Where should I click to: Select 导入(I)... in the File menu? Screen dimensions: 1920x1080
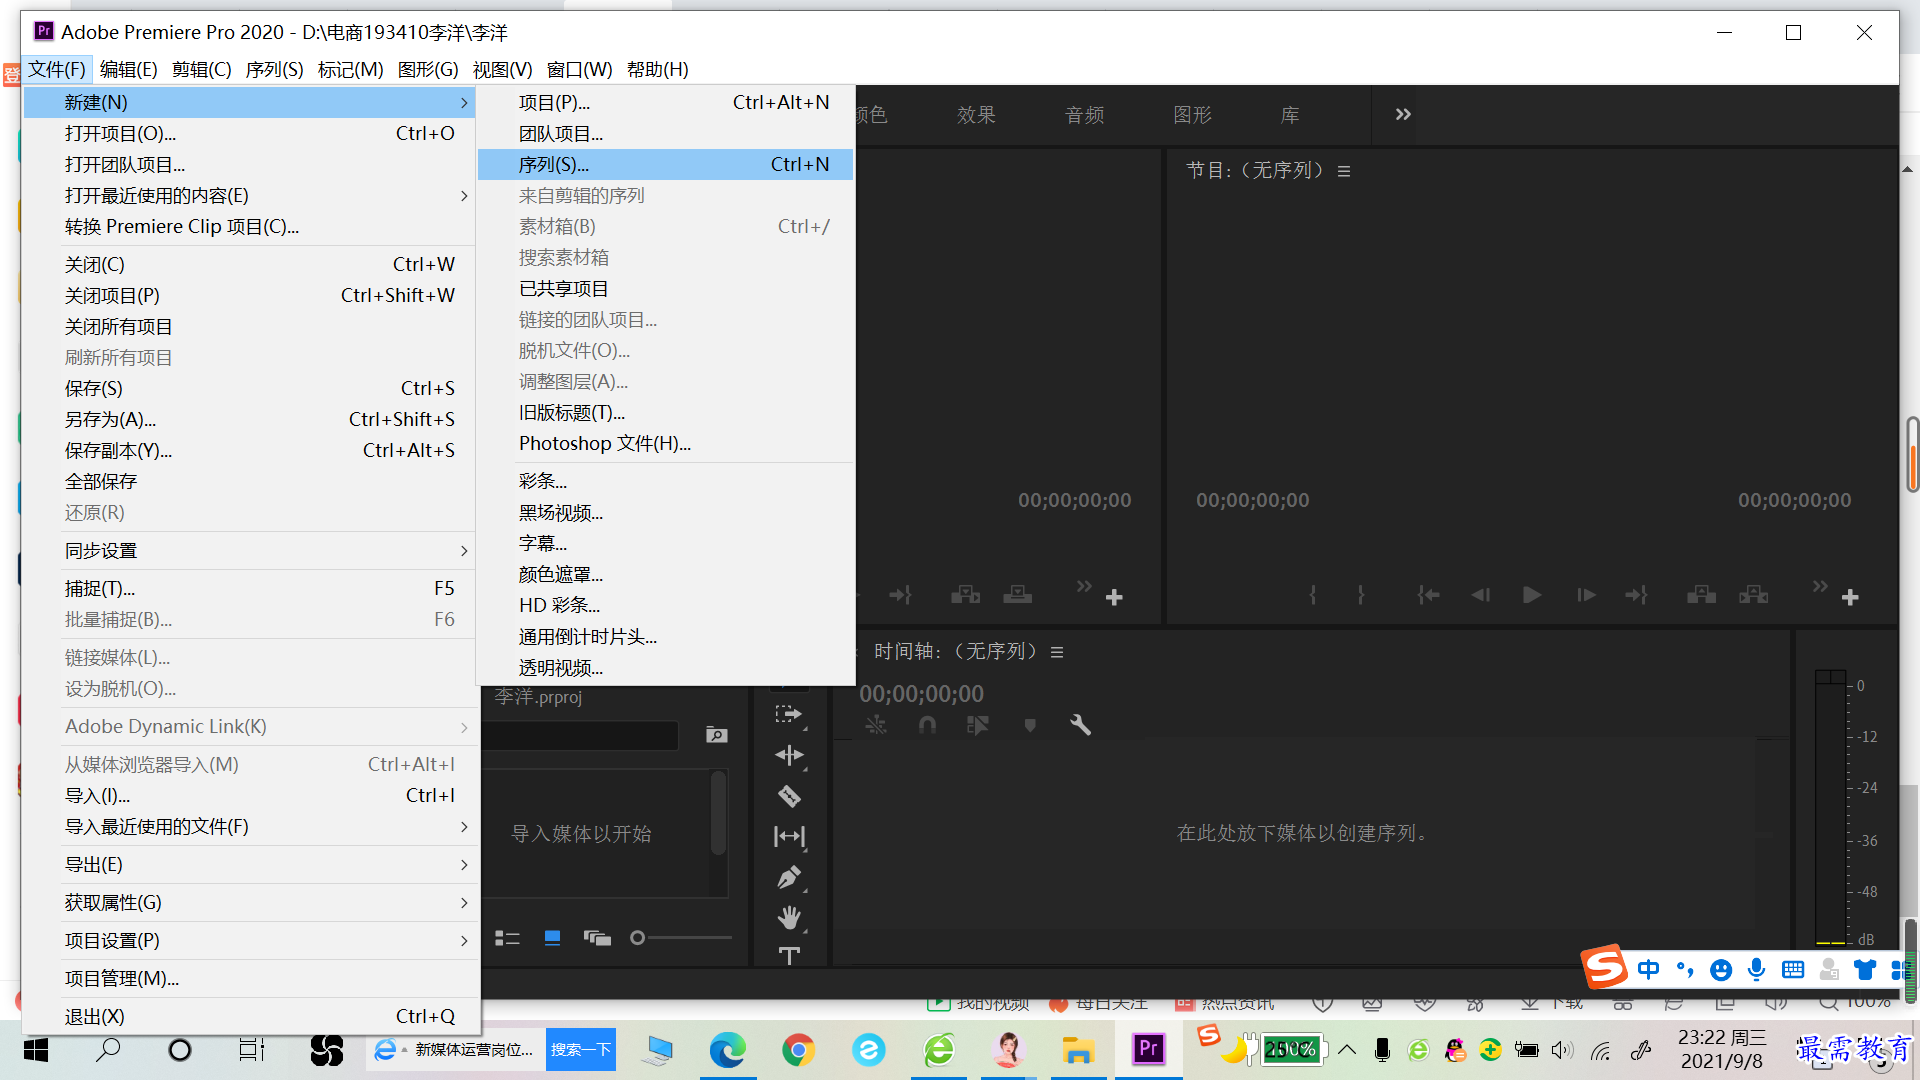pos(250,796)
